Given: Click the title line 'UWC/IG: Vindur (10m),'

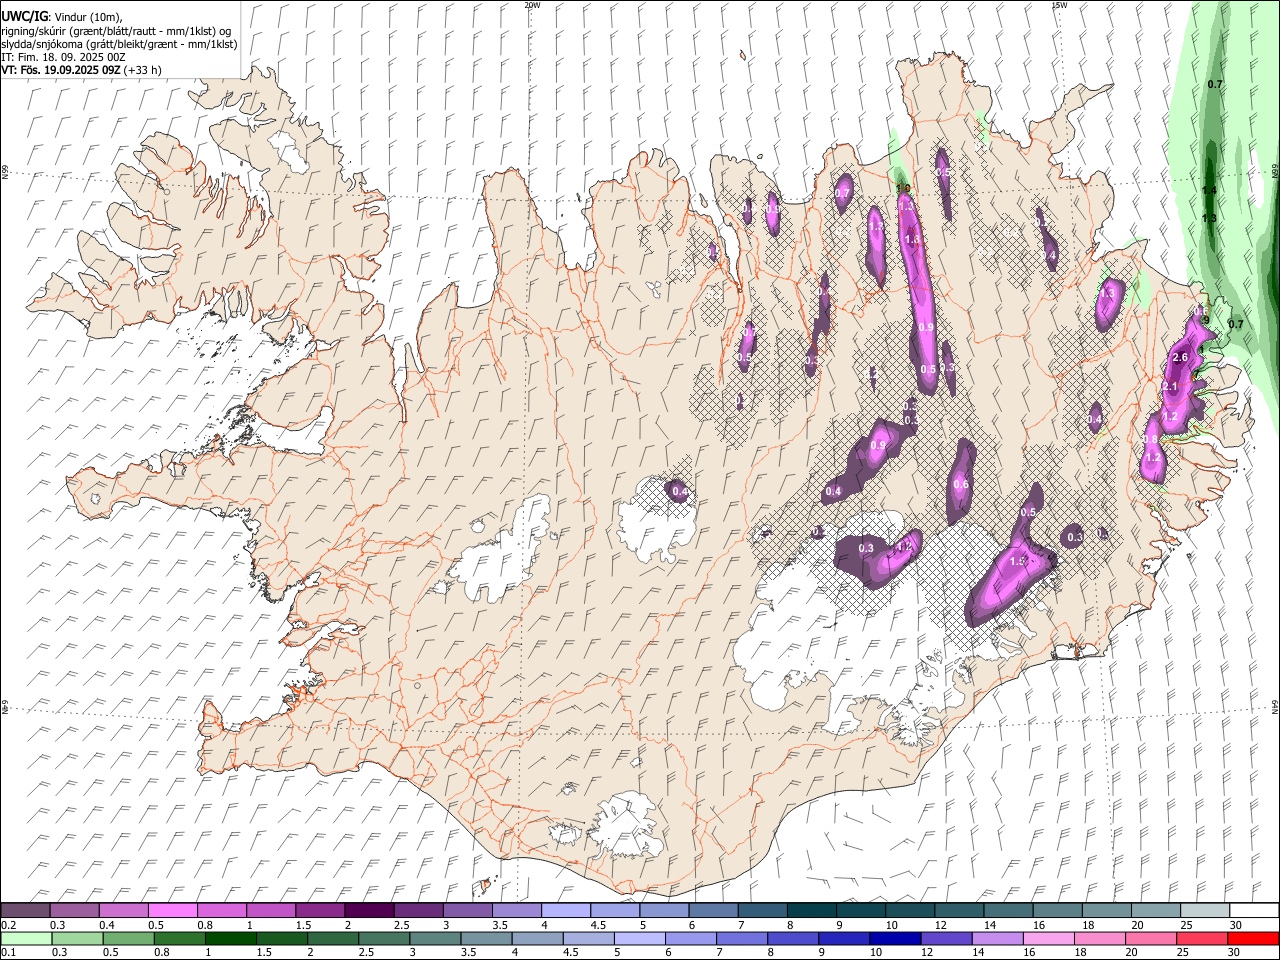Looking at the screenshot, I should coord(62,17).
